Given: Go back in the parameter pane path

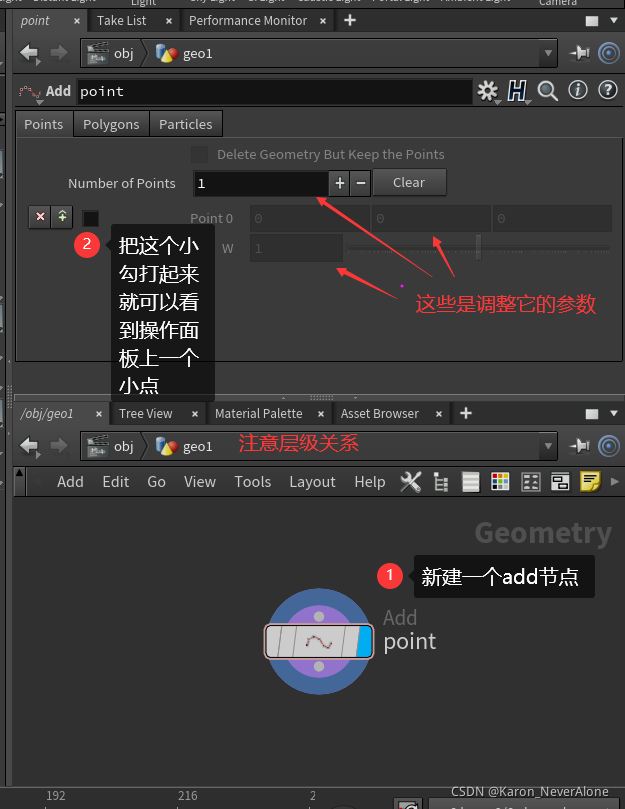Looking at the screenshot, I should pyautogui.click(x=29, y=53).
